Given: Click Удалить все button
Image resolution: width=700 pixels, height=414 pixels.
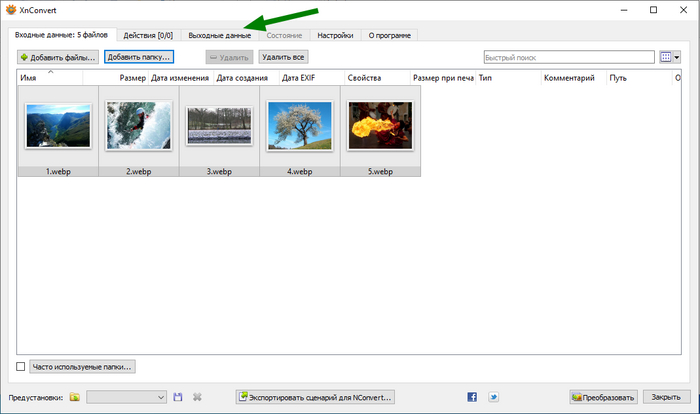Looking at the screenshot, I should pos(283,57).
